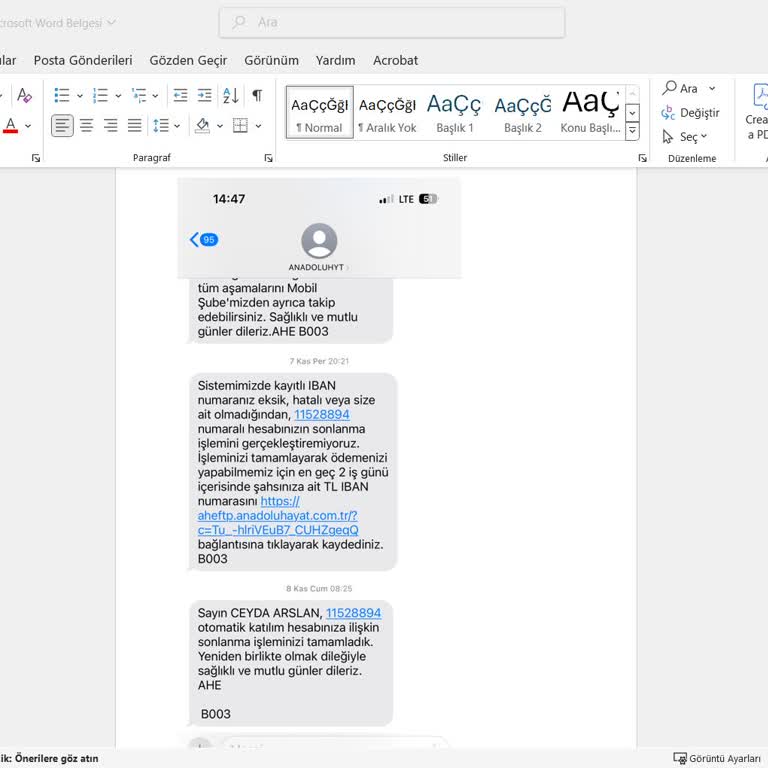Open the Yardım tab
This screenshot has width=768, height=768.
[336, 60]
